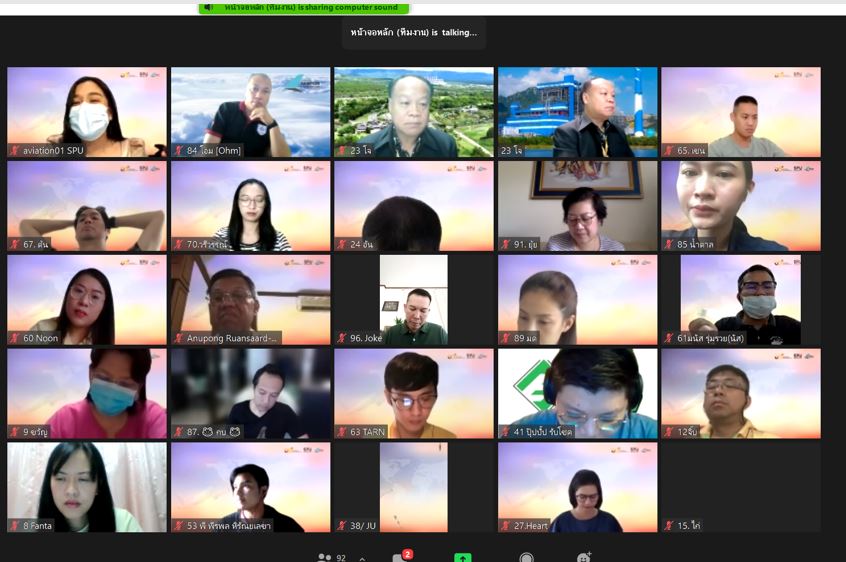Click the green Share Screen icon
This screenshot has width=846, height=562.
(463, 558)
